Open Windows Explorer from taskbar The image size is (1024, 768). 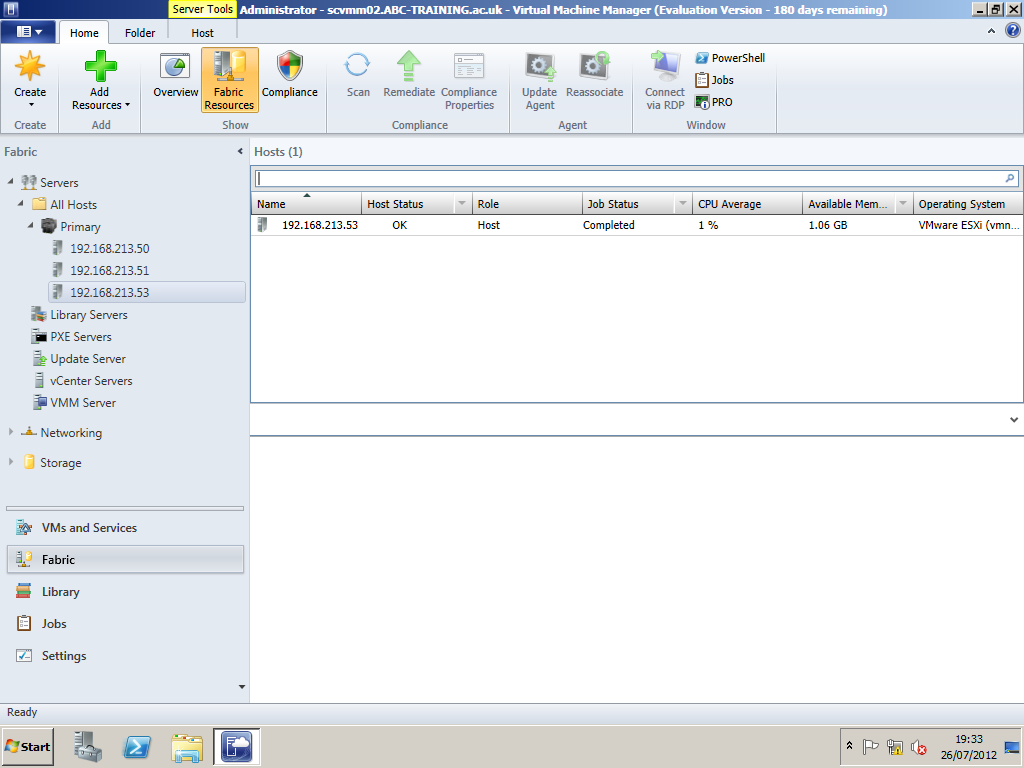pyautogui.click(x=187, y=746)
